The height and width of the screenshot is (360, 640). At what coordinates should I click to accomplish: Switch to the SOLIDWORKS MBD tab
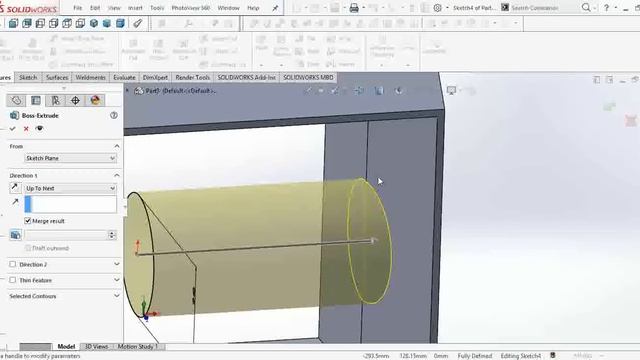pos(308,77)
